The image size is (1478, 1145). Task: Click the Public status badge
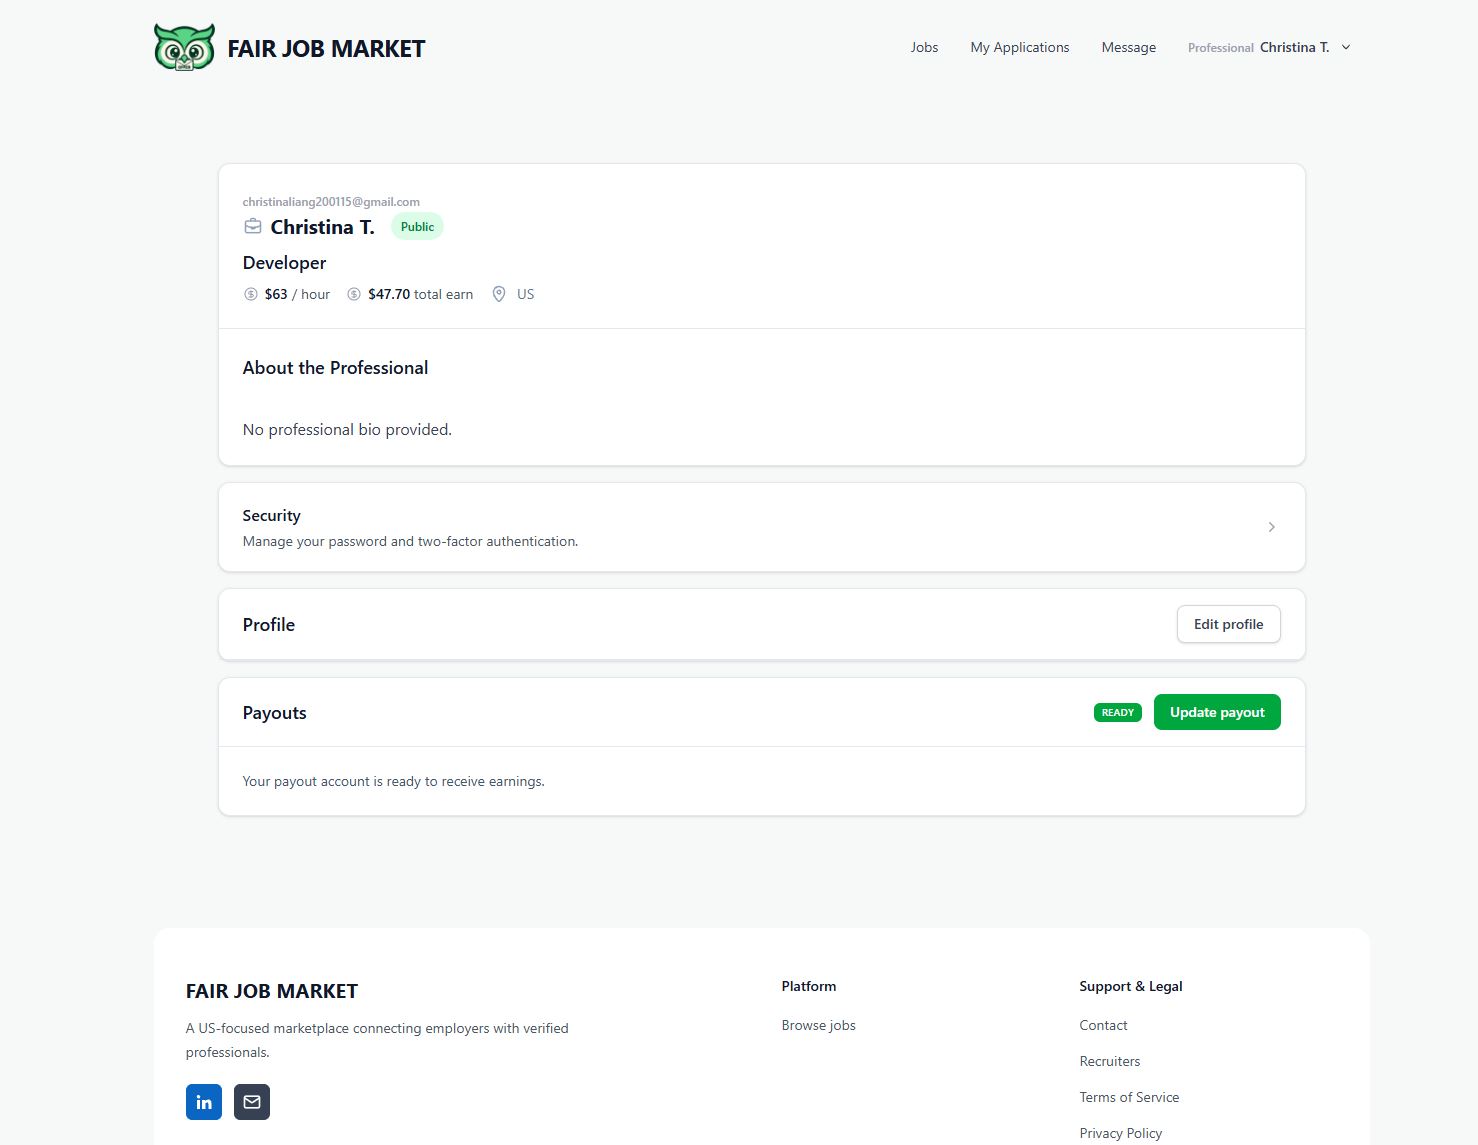click(417, 227)
